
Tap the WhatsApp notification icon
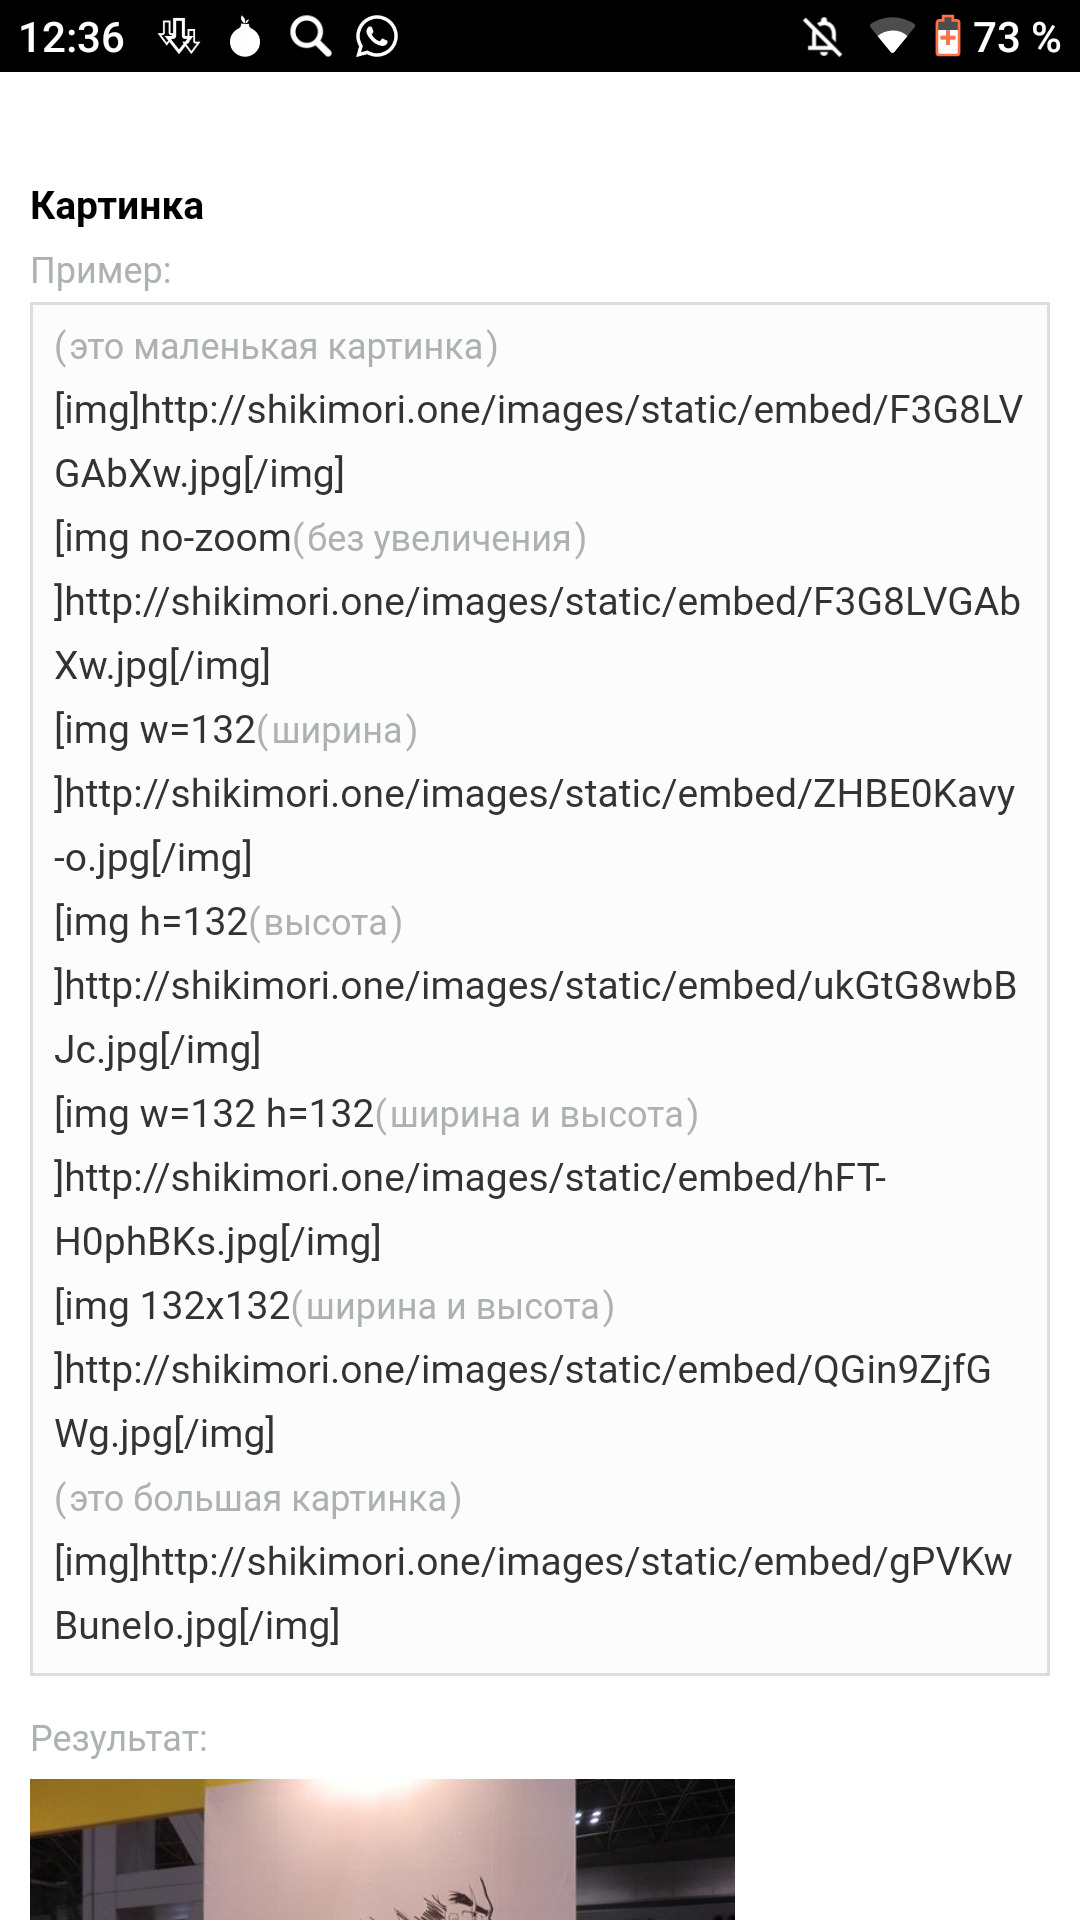(377, 37)
